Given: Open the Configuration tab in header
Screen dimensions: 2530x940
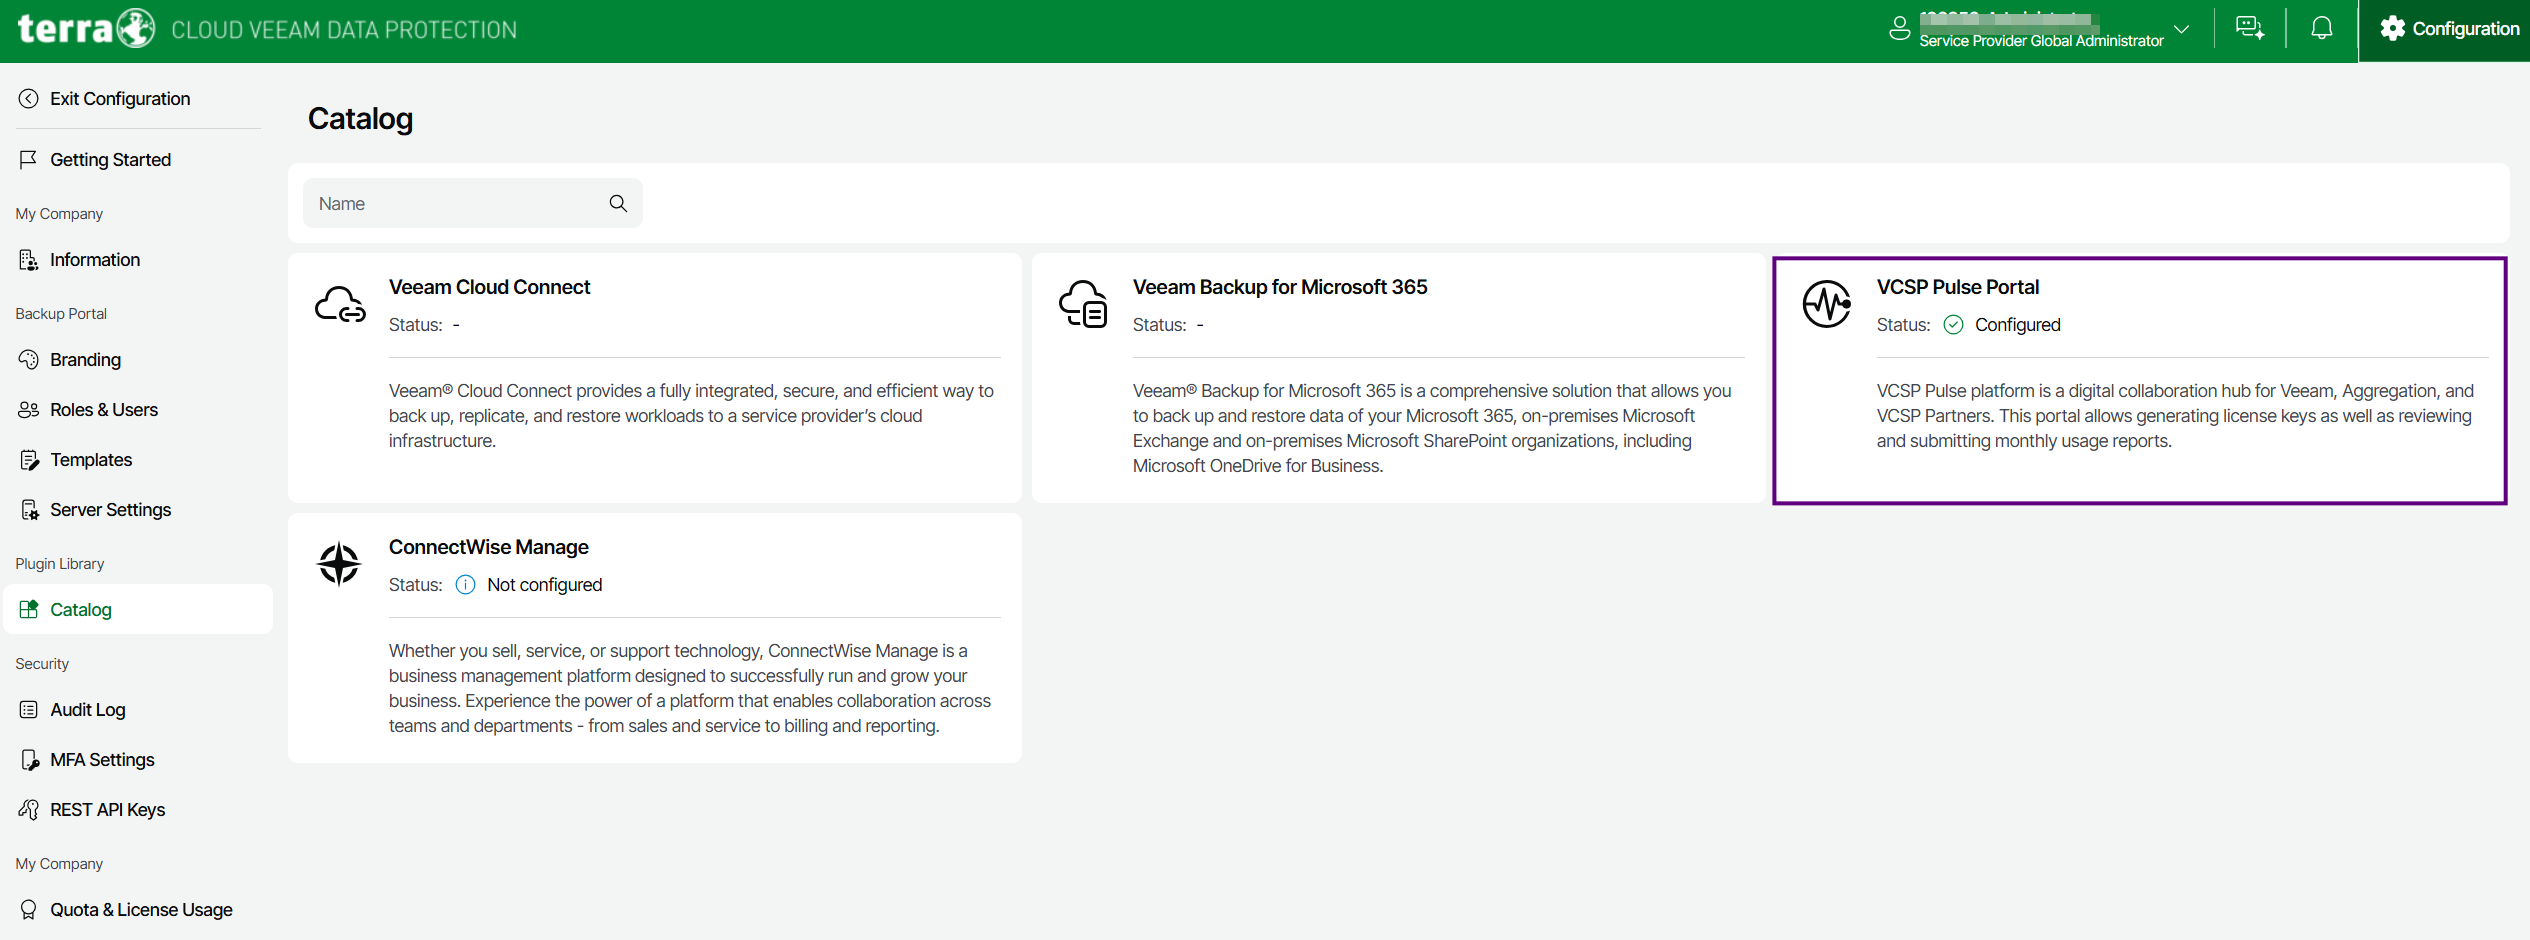Looking at the screenshot, I should click(2449, 29).
